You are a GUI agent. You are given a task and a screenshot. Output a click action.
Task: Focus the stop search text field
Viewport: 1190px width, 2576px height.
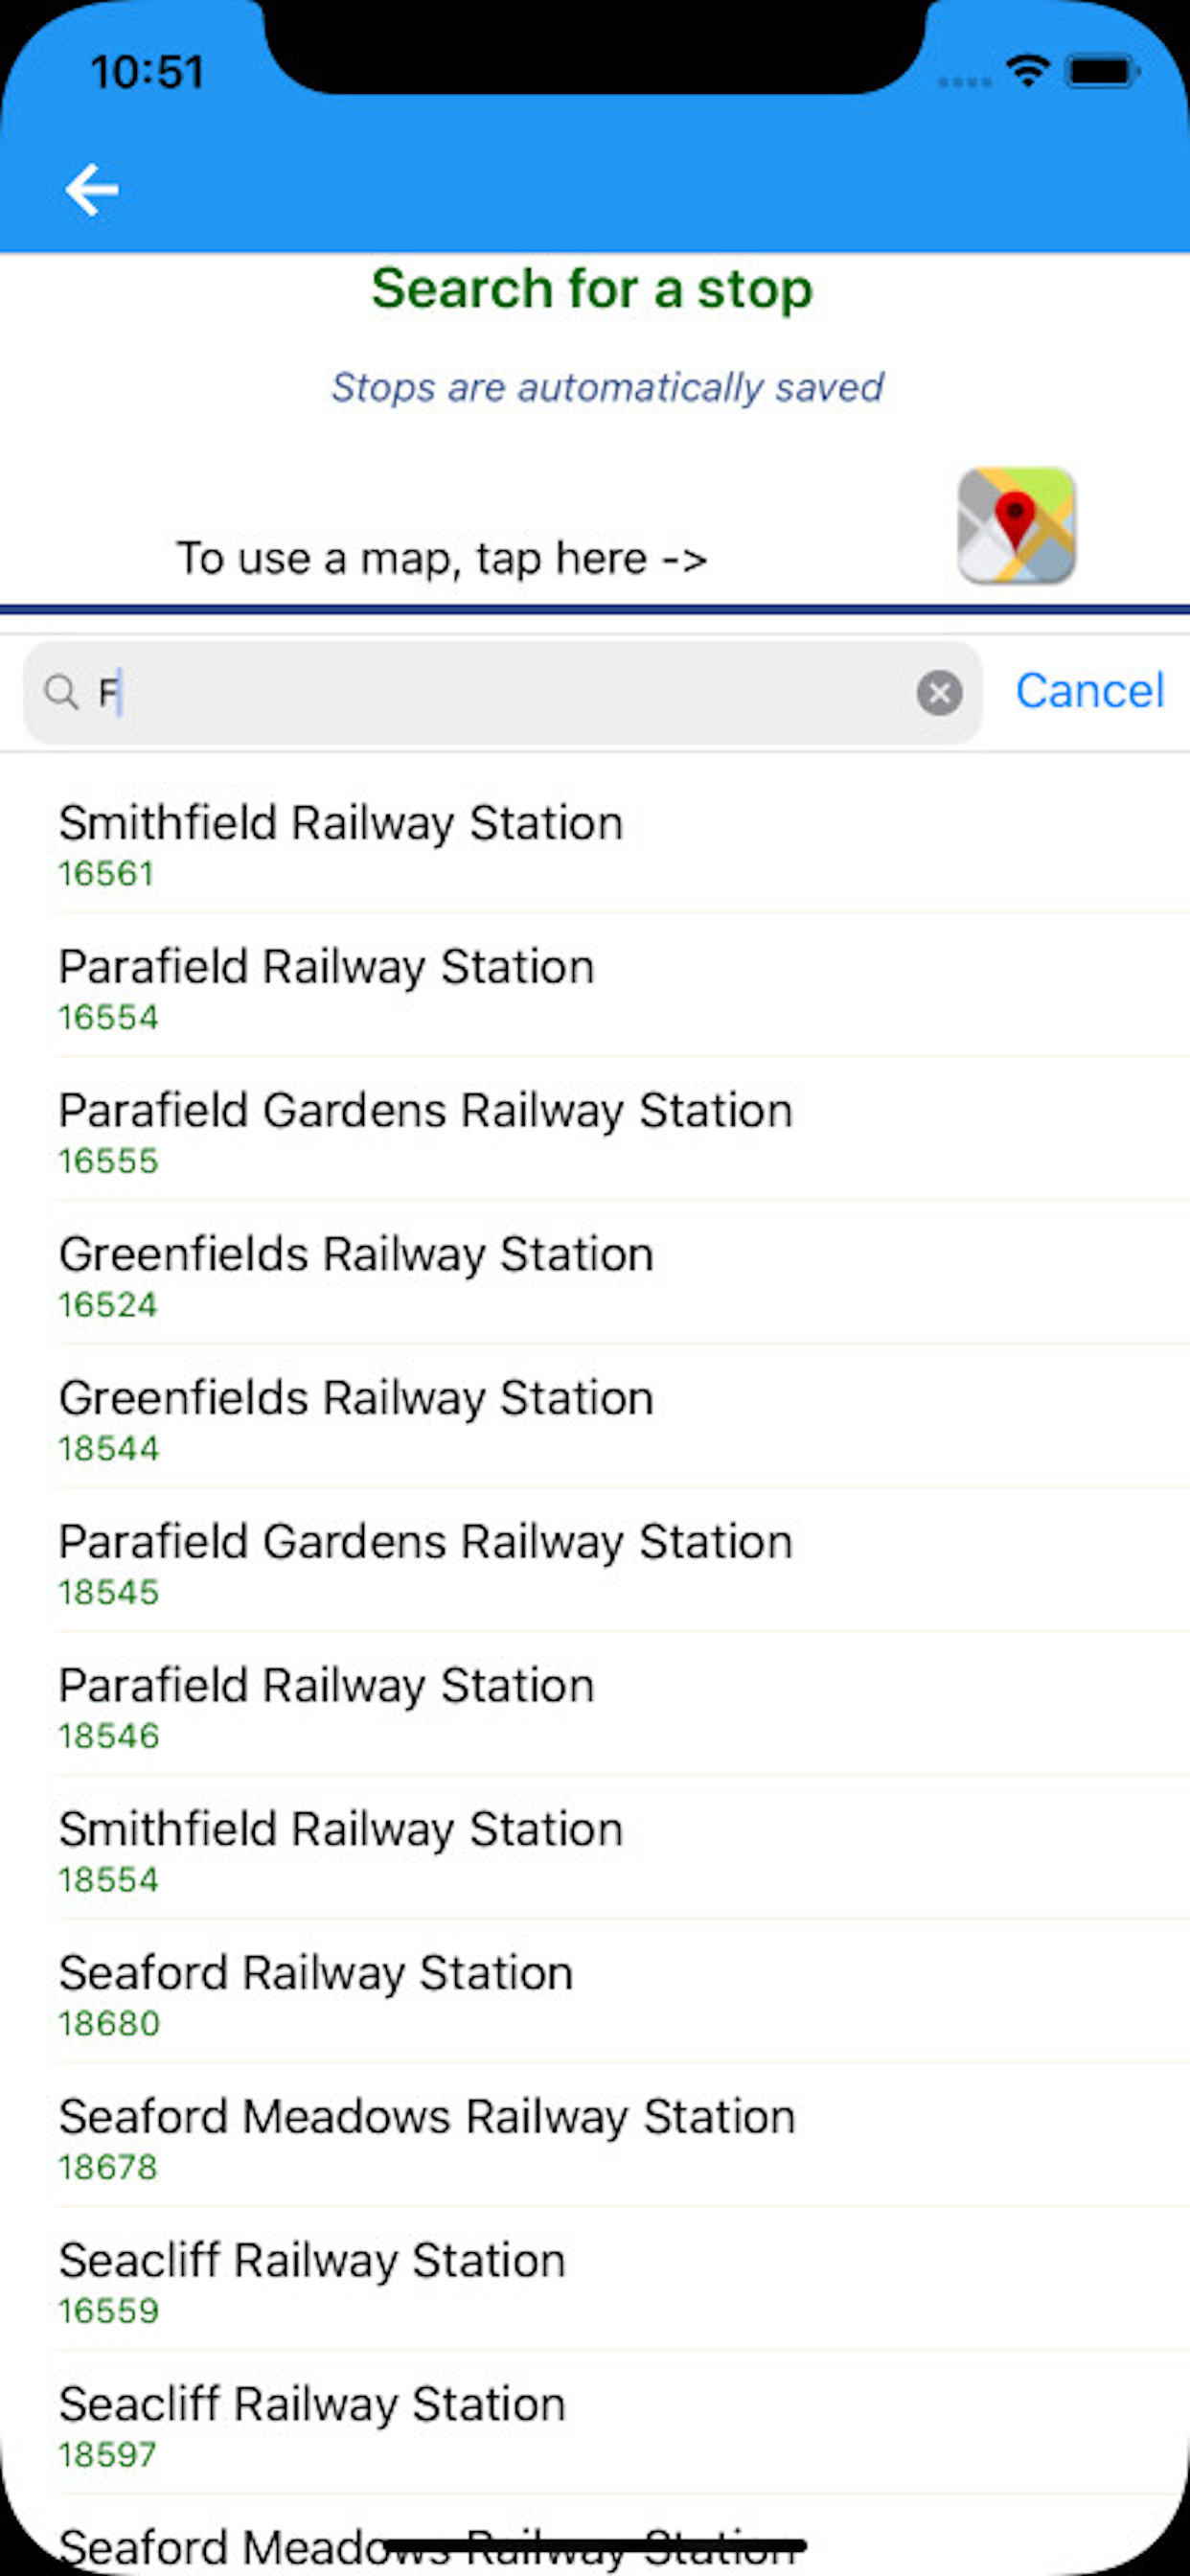[502, 692]
